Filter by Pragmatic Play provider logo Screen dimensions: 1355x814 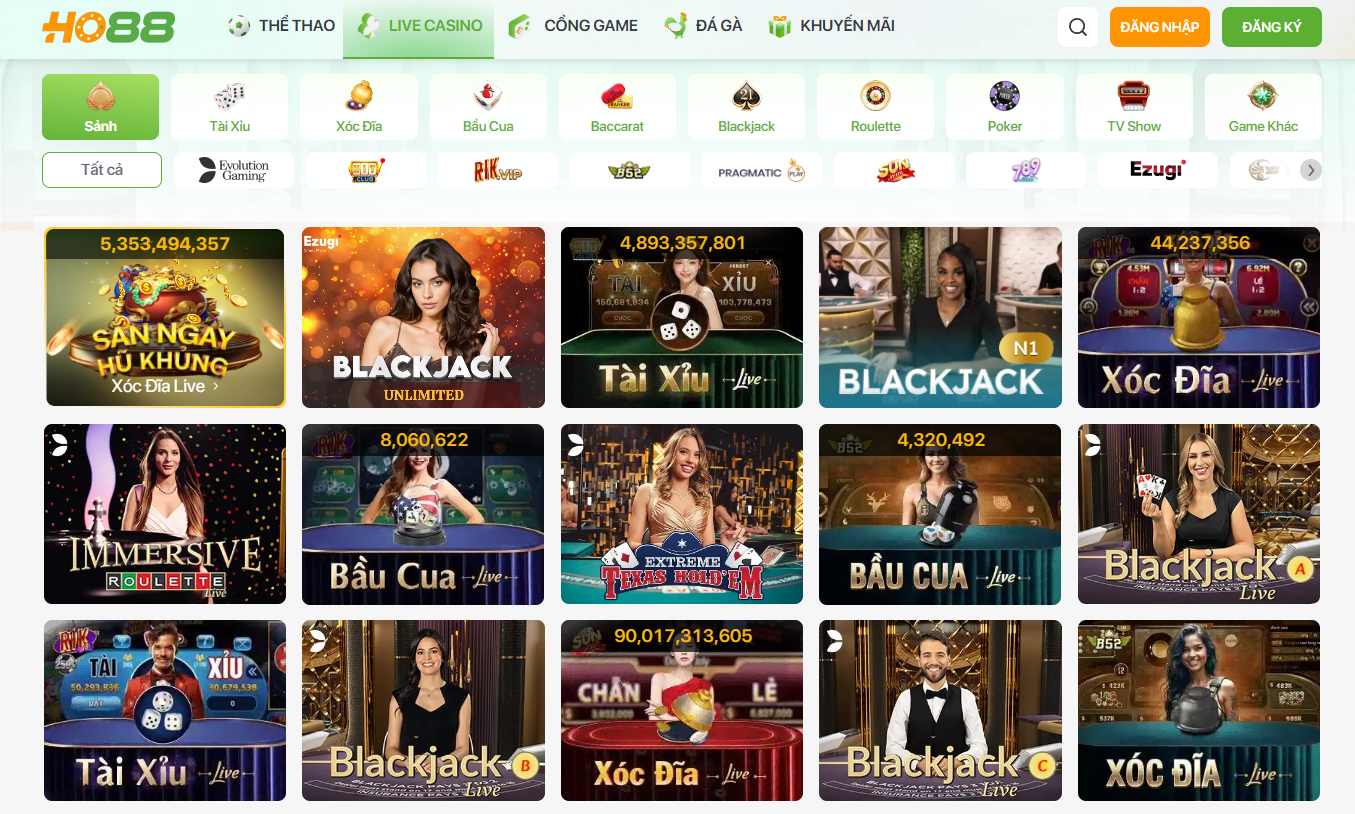(762, 170)
